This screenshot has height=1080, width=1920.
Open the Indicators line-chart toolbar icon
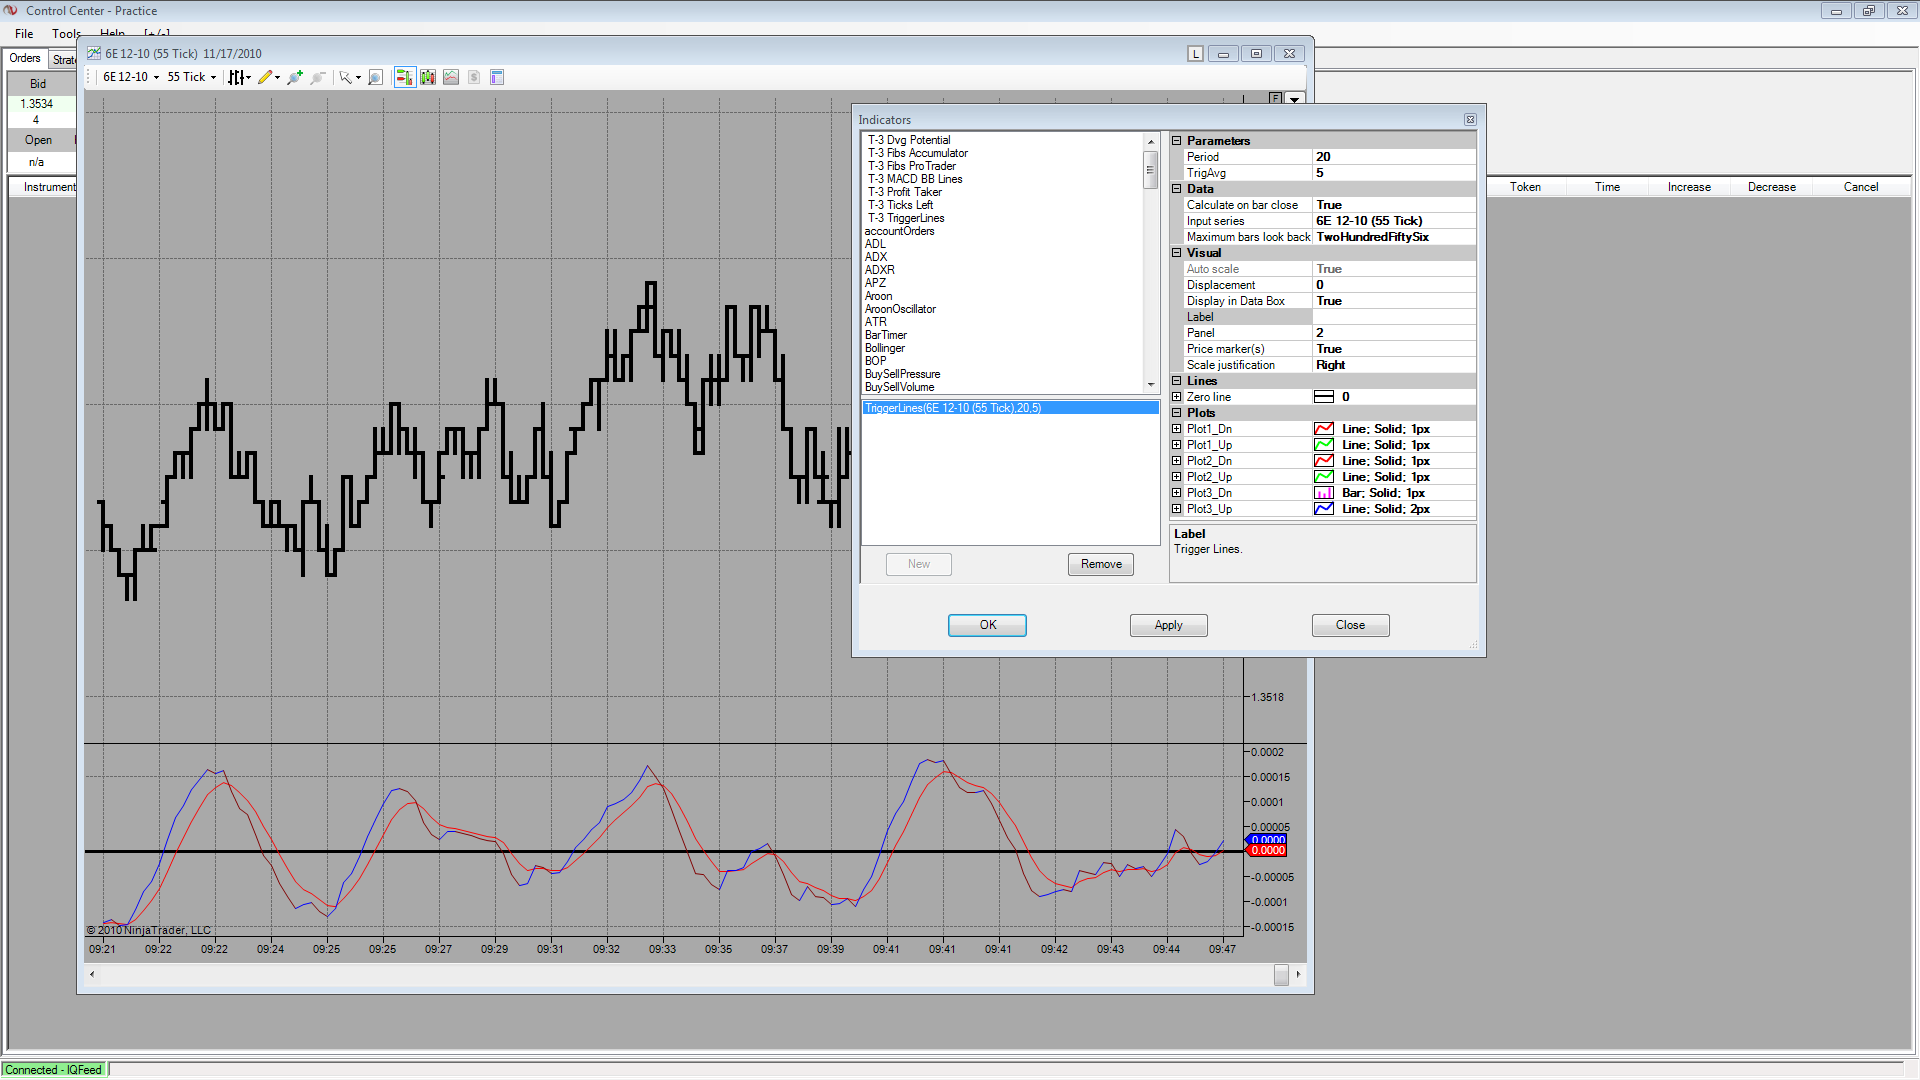pyautogui.click(x=451, y=77)
